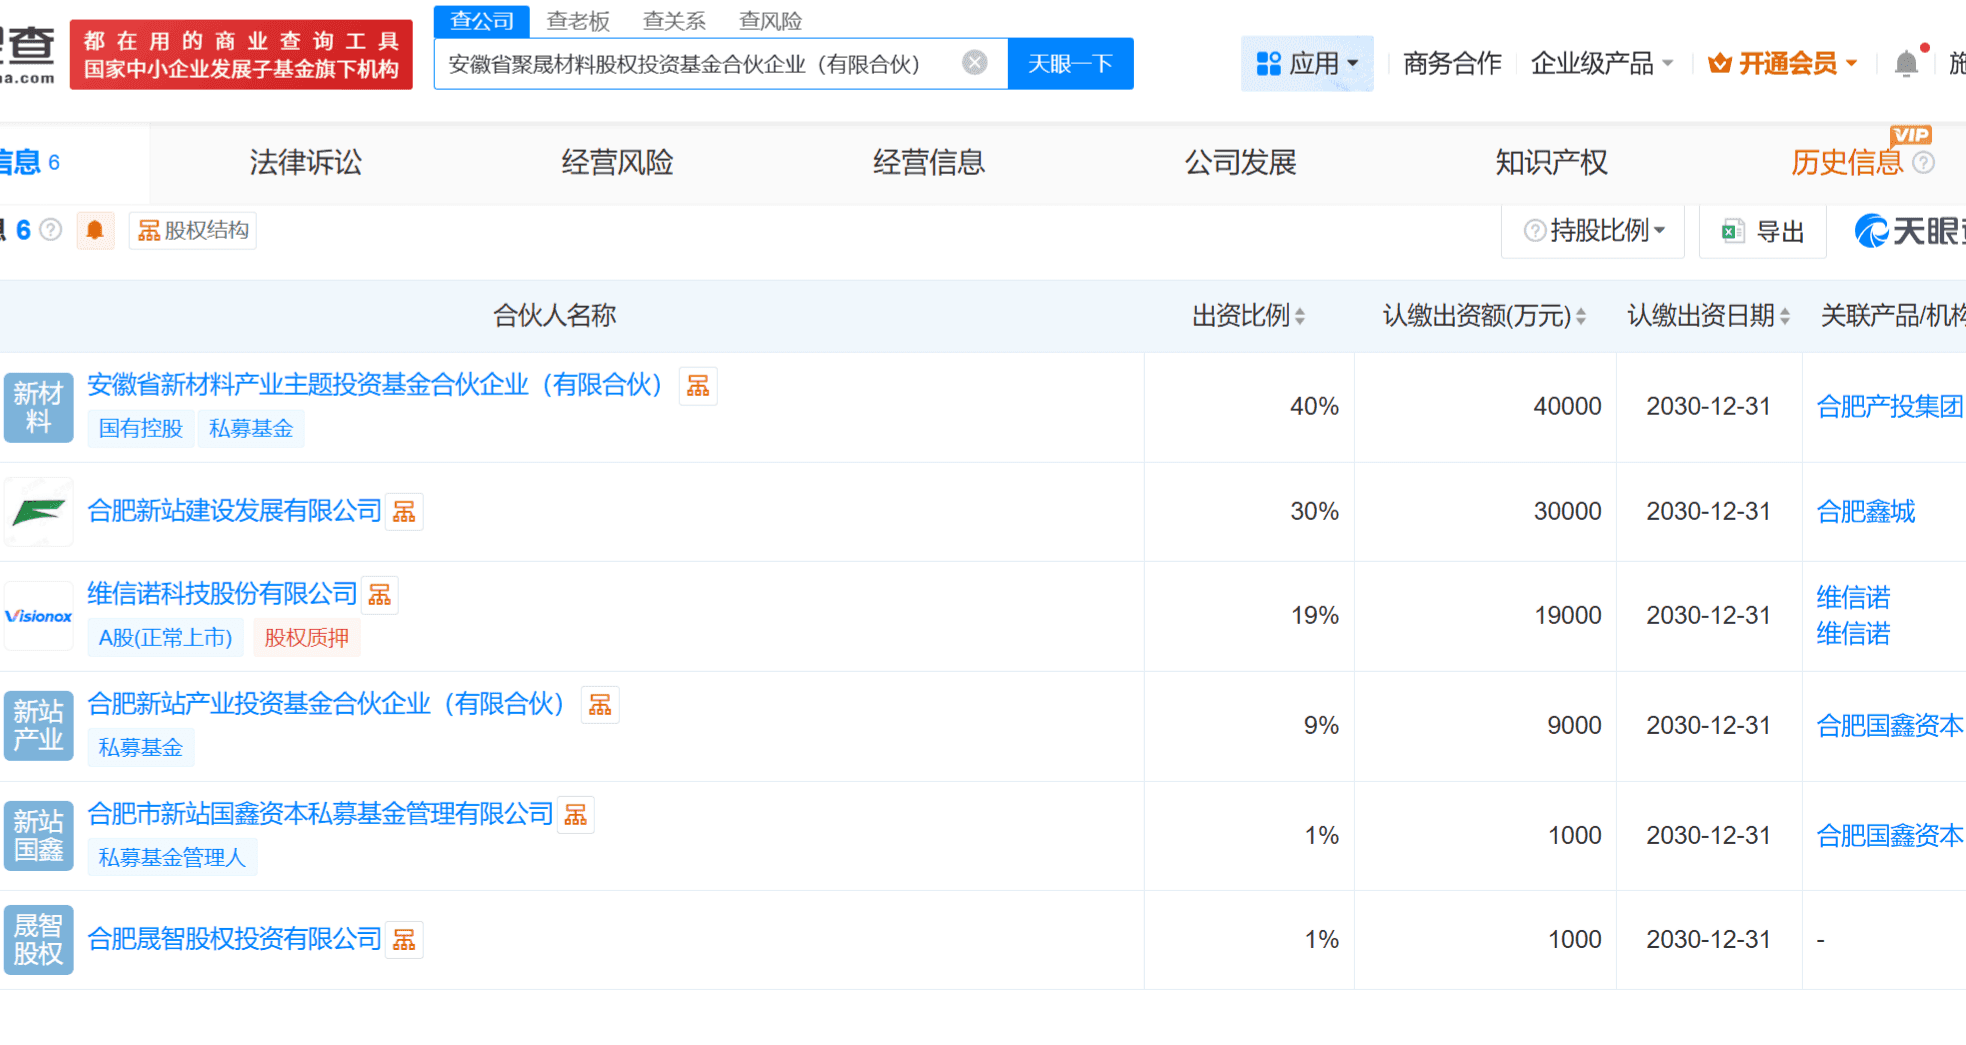Open 合肥新站建设发展有限公司 company page
Image resolution: width=1966 pixels, height=1045 pixels.
234,511
